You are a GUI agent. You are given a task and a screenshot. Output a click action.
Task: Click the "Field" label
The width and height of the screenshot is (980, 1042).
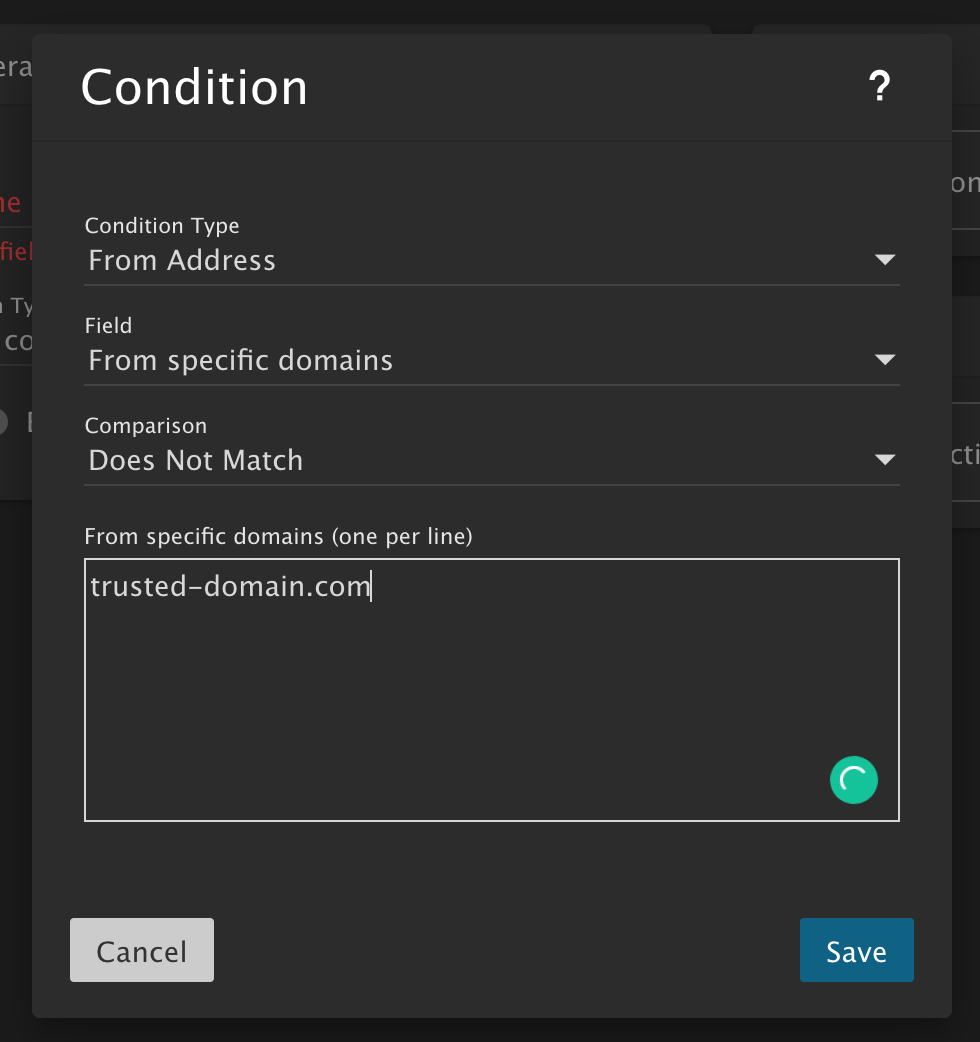[x=108, y=326]
